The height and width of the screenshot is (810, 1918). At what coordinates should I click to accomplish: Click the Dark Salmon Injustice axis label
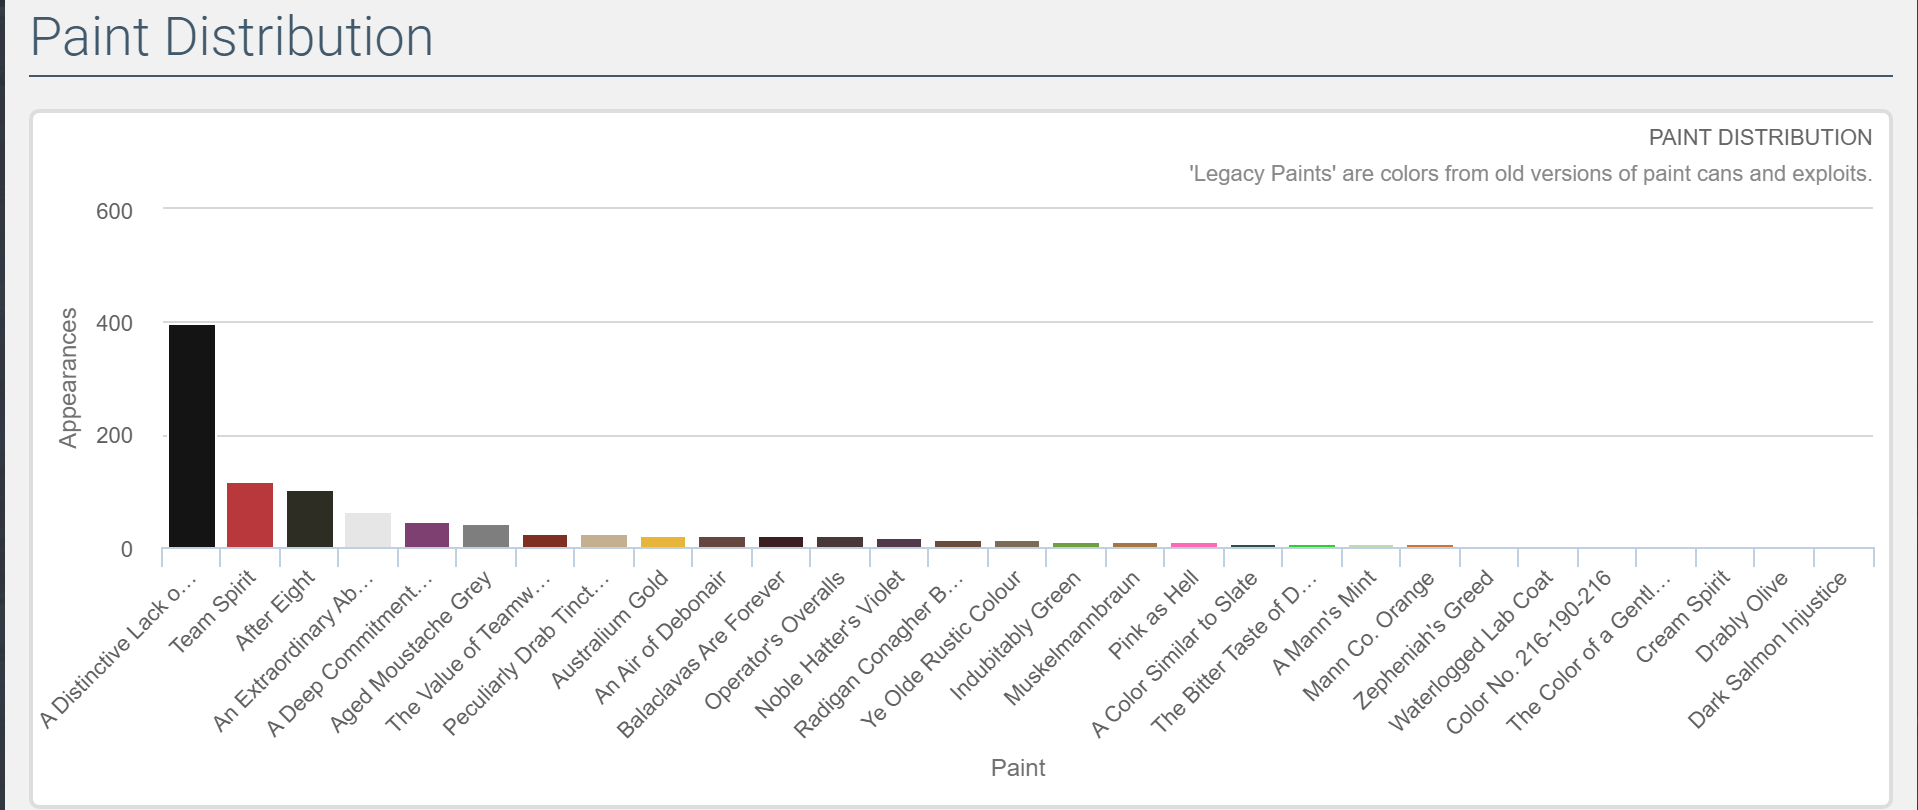point(1767,650)
